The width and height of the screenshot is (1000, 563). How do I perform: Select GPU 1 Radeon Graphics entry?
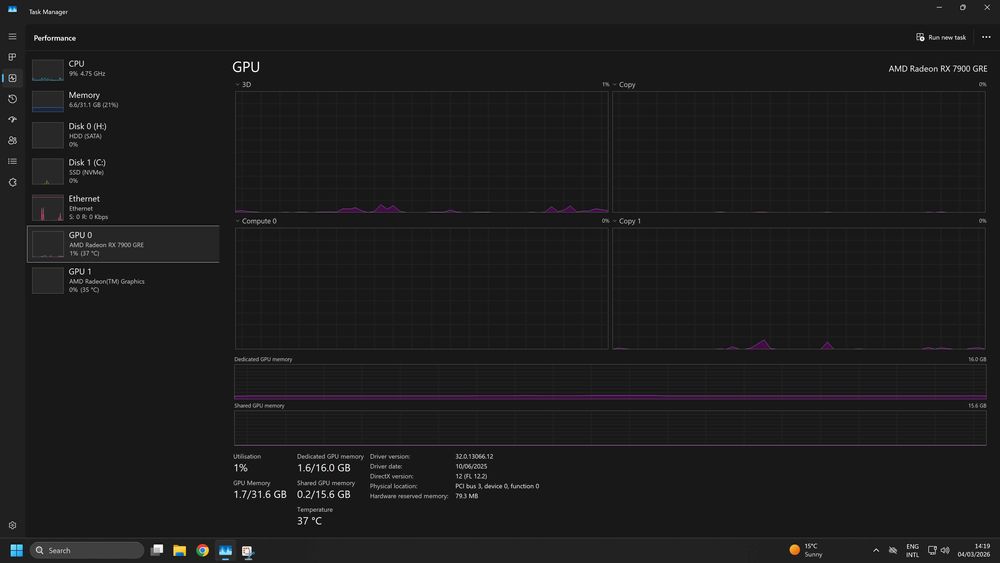(x=123, y=280)
